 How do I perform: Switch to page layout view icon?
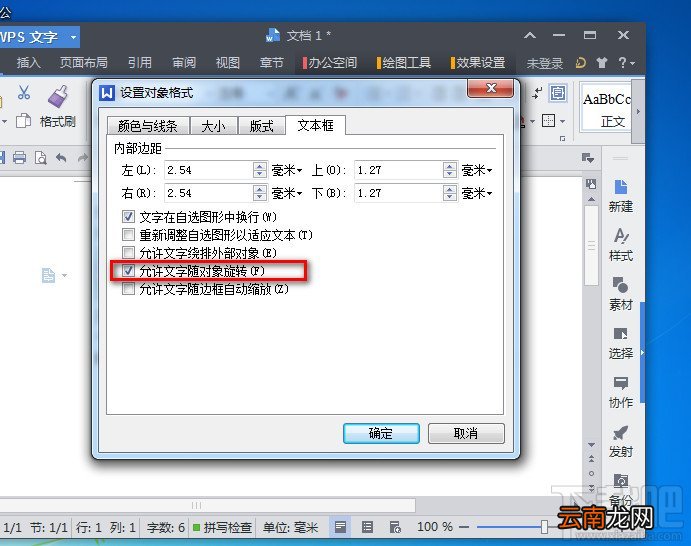point(340,527)
